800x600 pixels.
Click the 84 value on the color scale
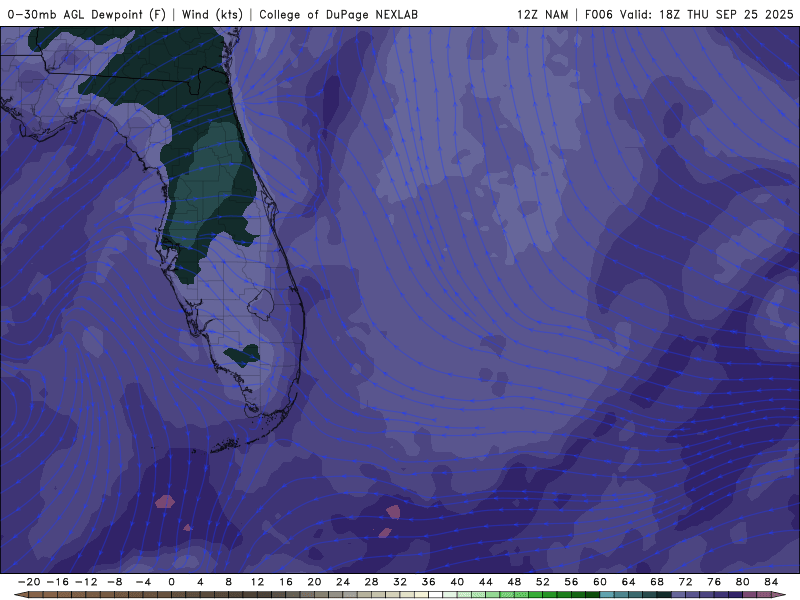[771, 582]
